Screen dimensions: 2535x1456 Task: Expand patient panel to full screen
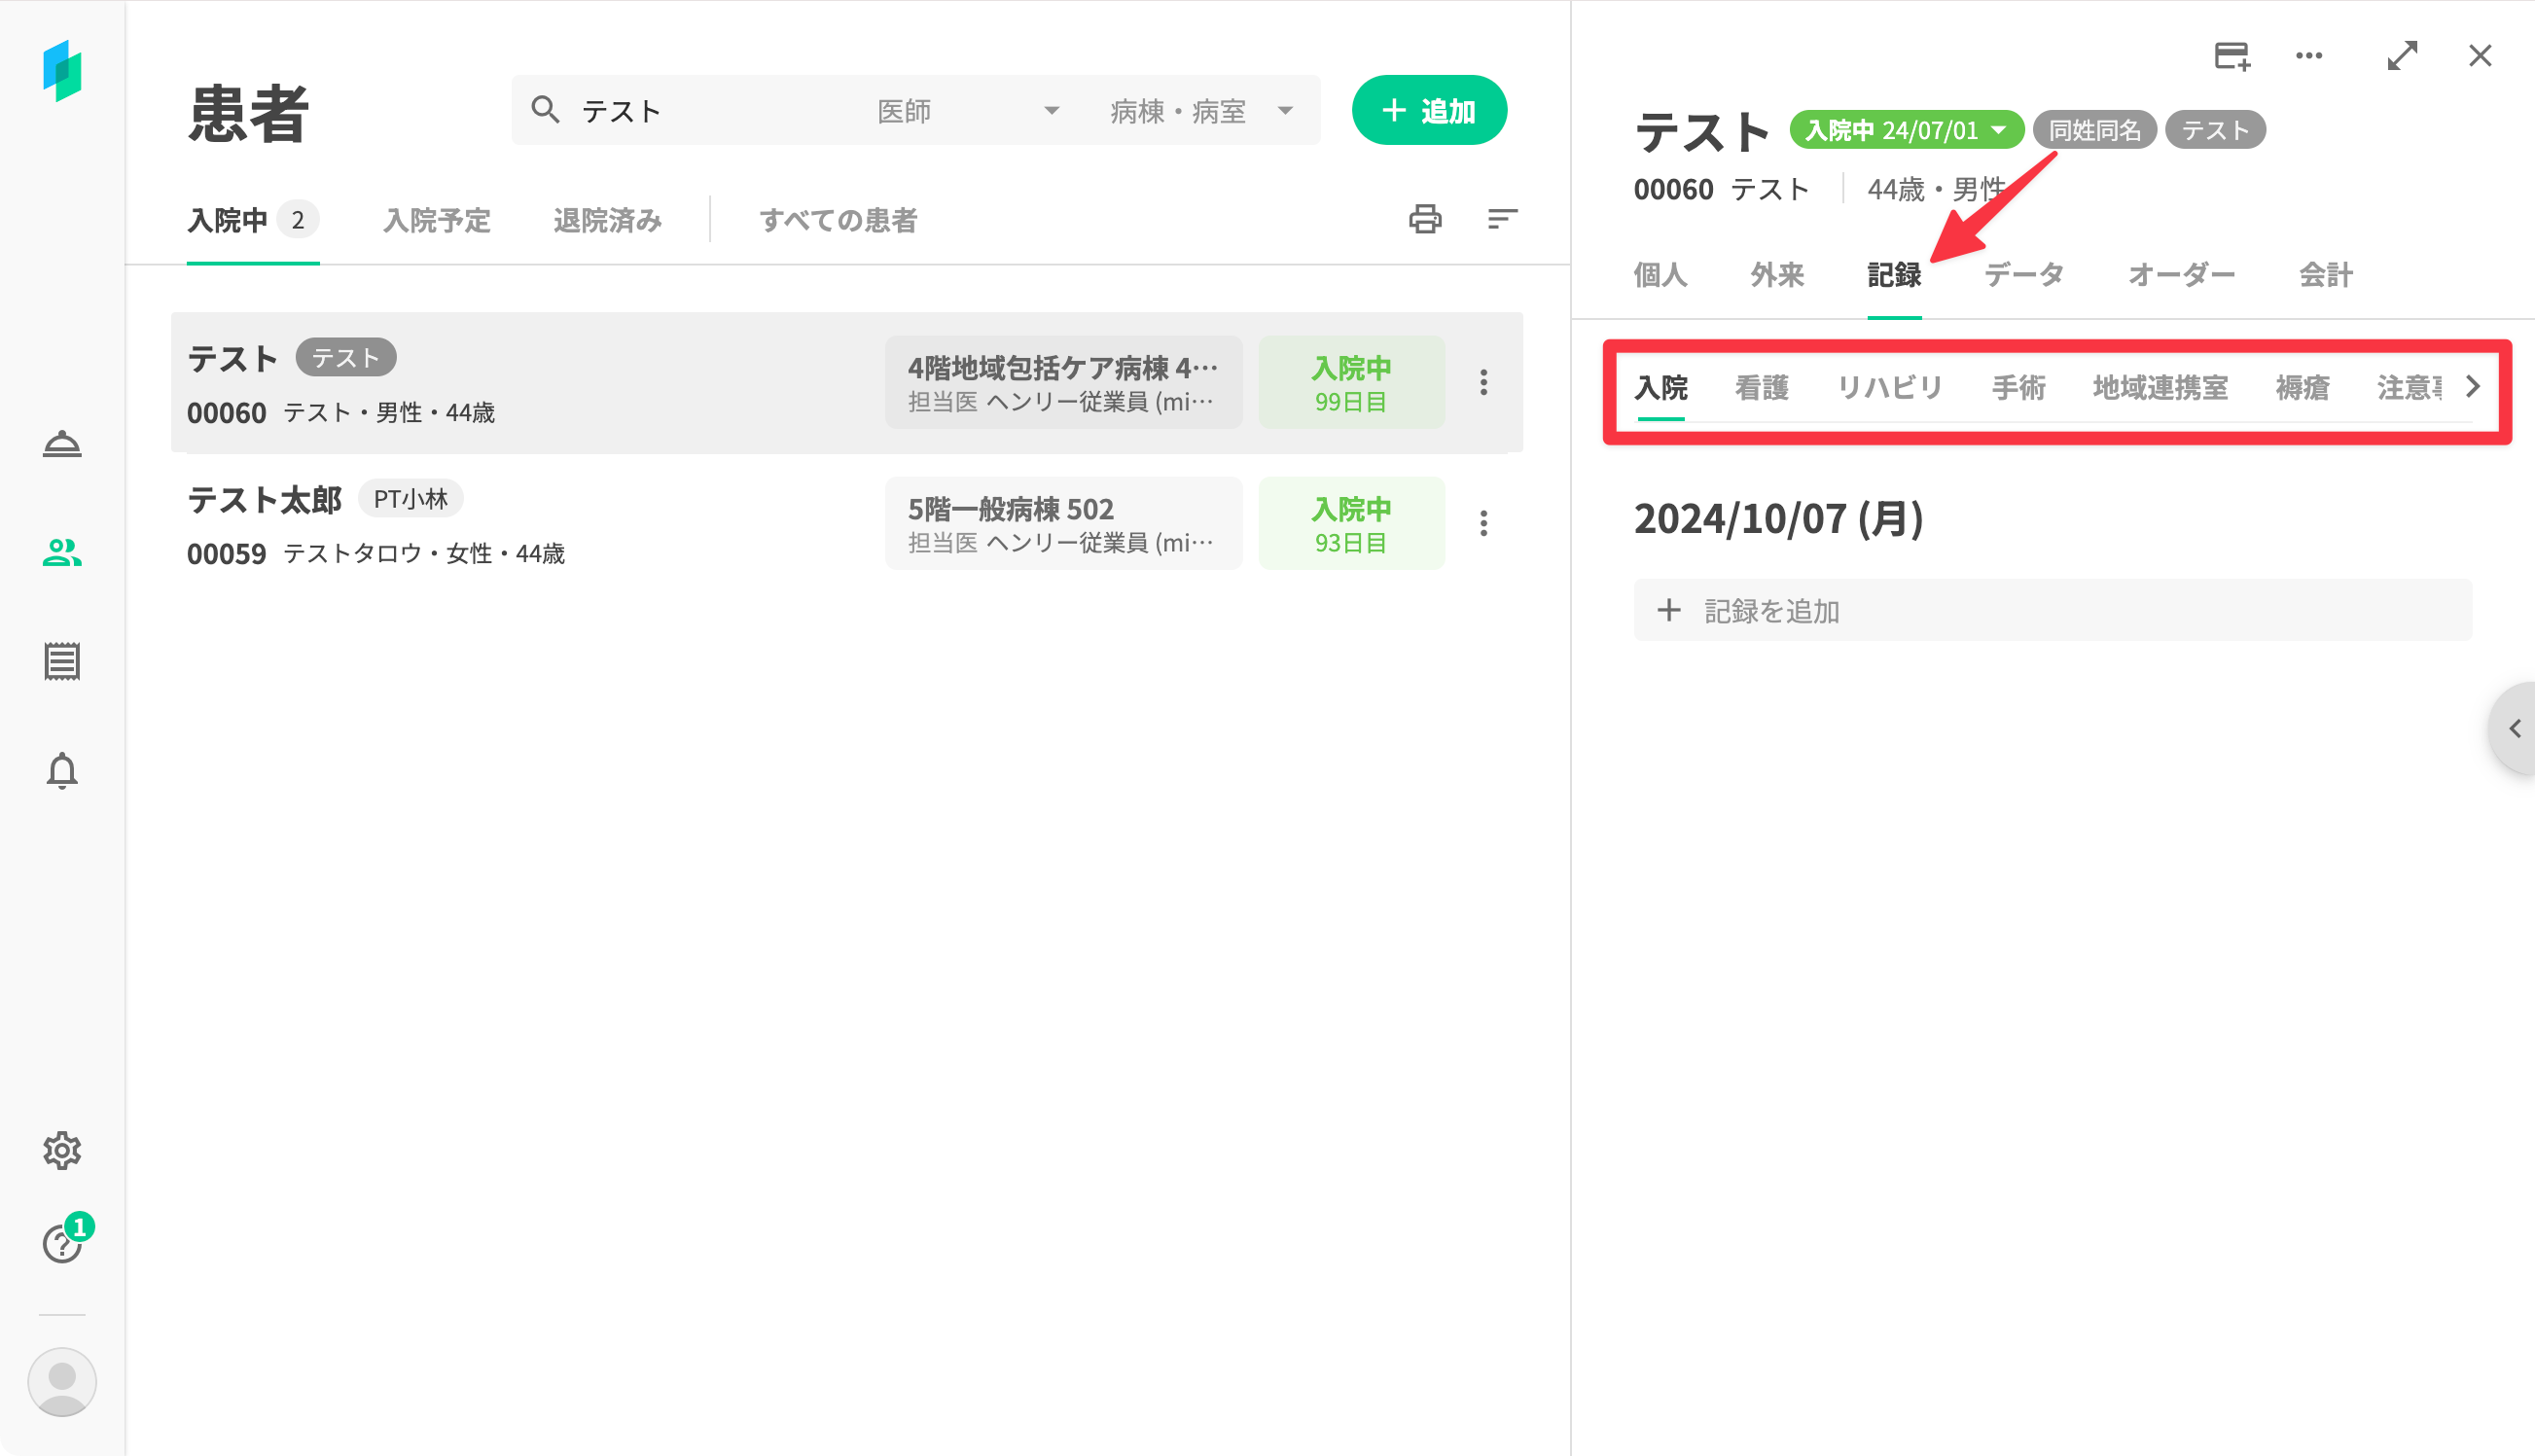[2402, 56]
